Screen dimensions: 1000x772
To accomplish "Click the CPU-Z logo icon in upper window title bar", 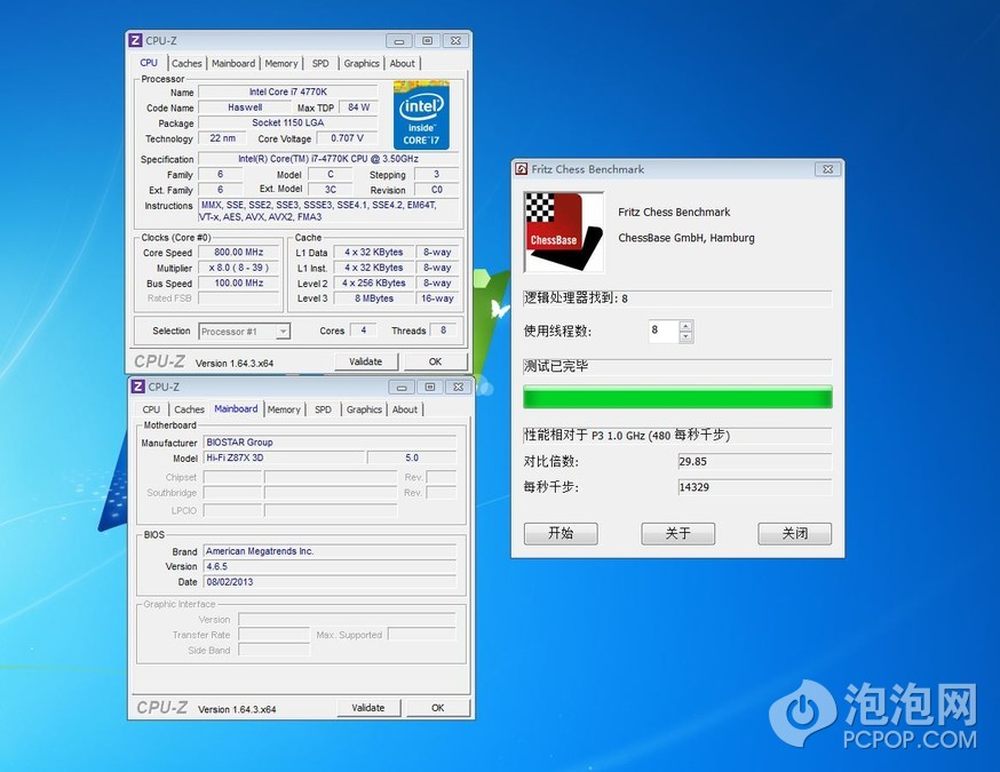I will pos(135,40).
